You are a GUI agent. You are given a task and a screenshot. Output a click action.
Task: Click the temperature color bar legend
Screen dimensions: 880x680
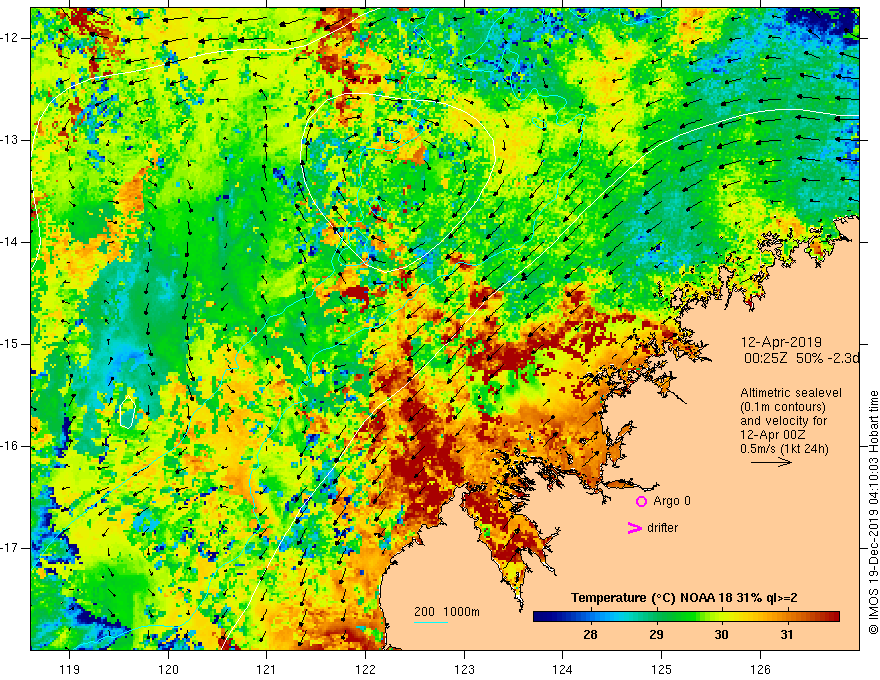click(x=686, y=617)
